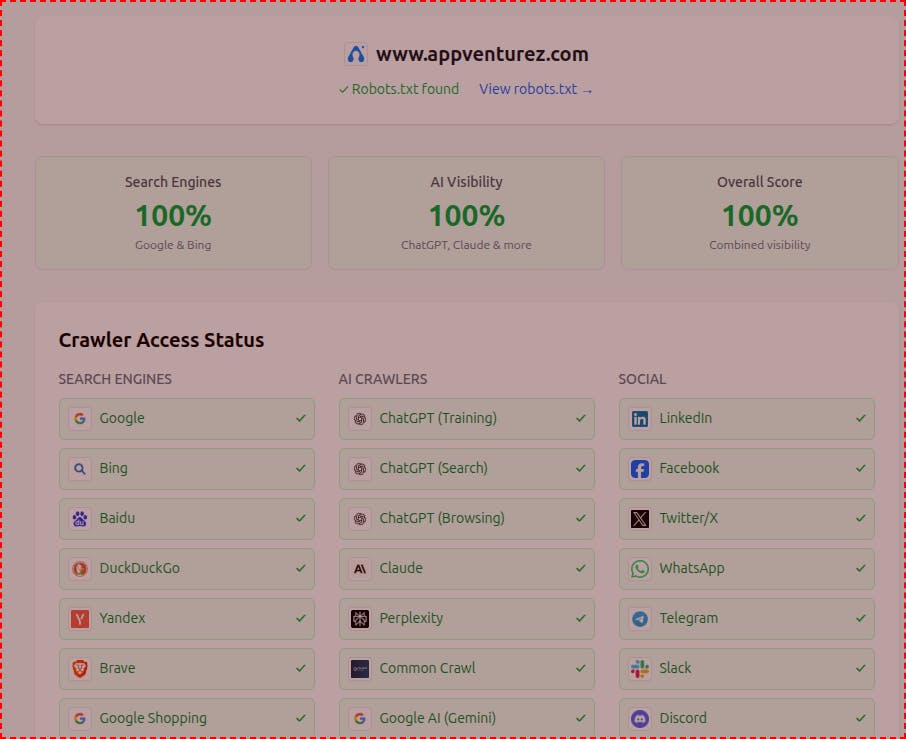Click the checkmark in the Slack row

tap(860, 668)
